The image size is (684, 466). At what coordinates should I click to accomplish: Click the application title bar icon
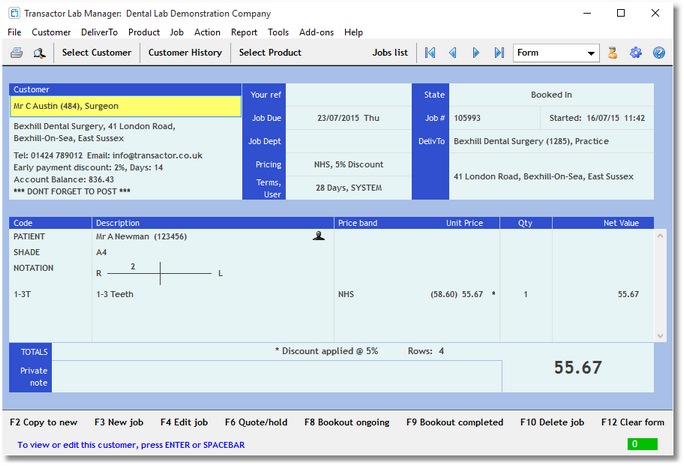(14, 14)
